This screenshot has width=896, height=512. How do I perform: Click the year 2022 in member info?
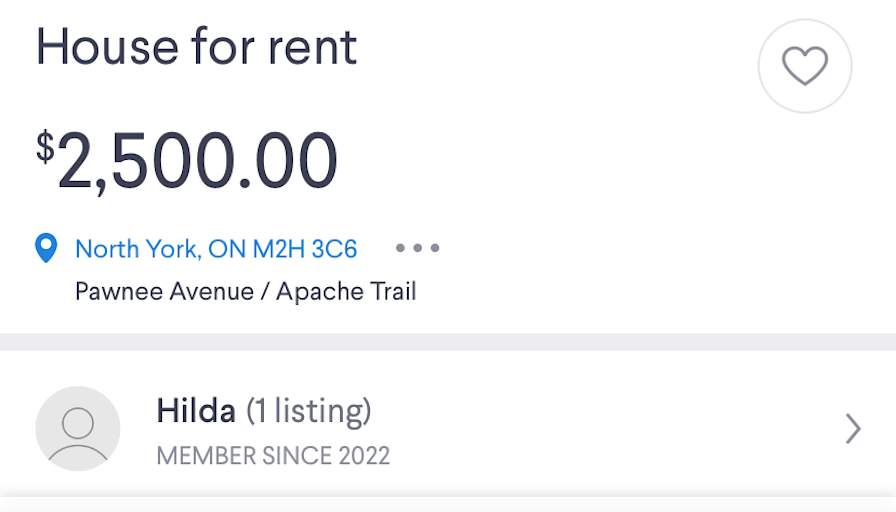tap(361, 456)
